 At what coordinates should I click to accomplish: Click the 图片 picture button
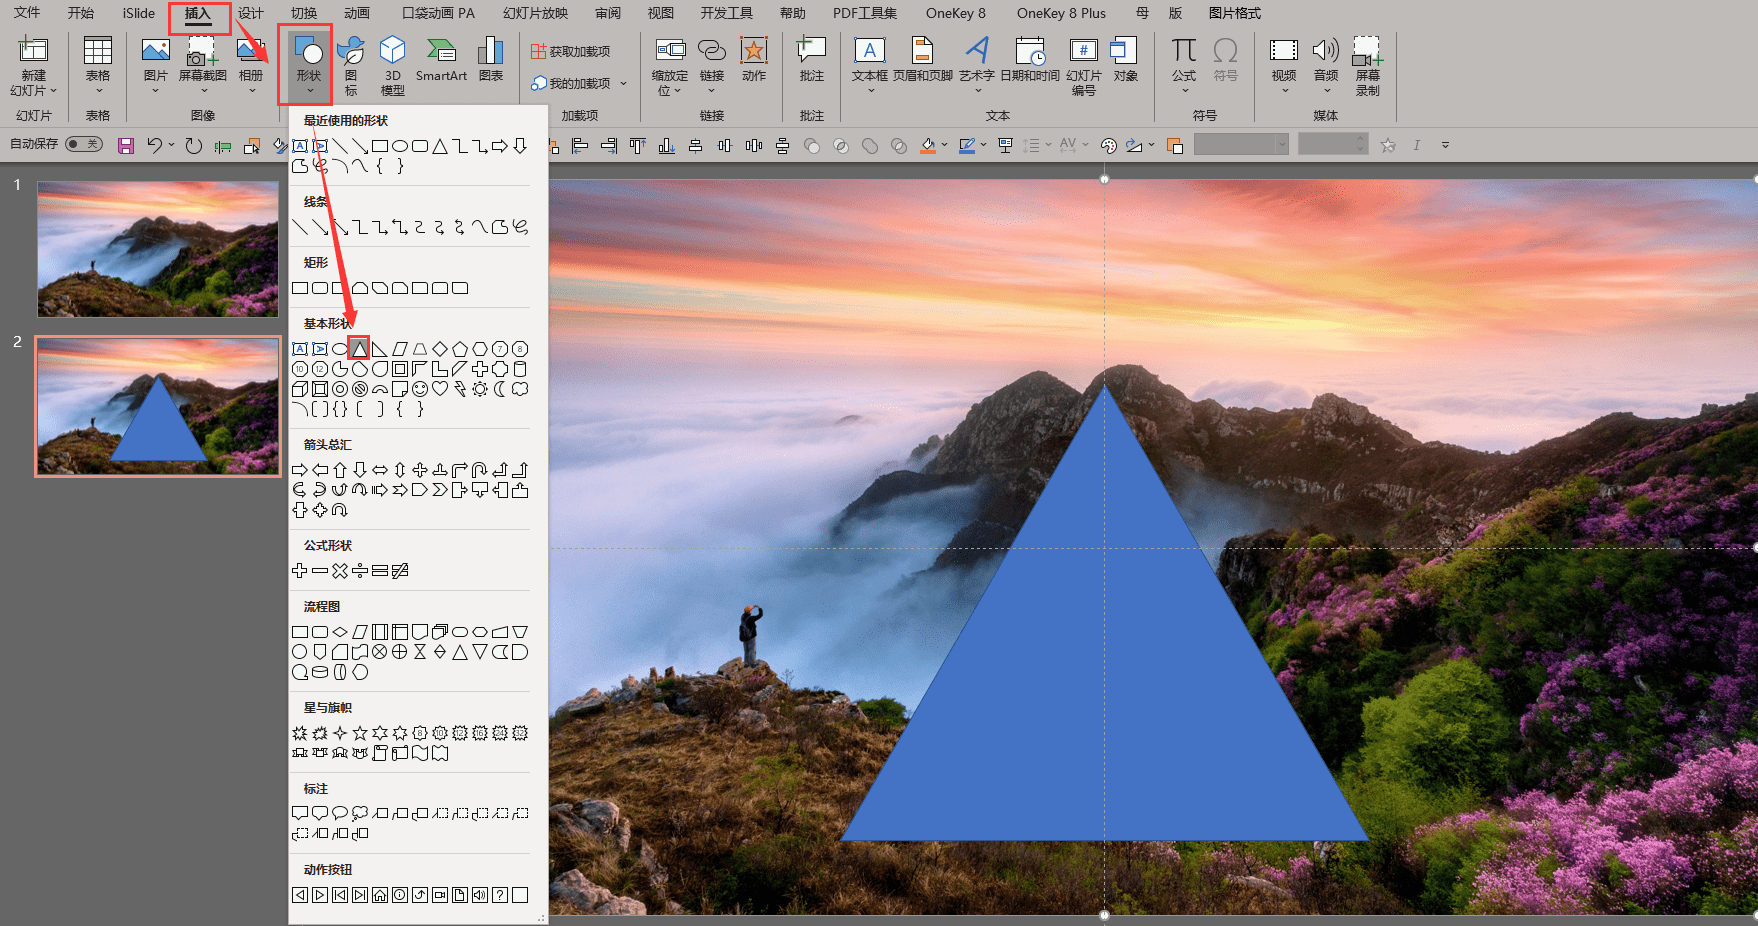click(155, 66)
